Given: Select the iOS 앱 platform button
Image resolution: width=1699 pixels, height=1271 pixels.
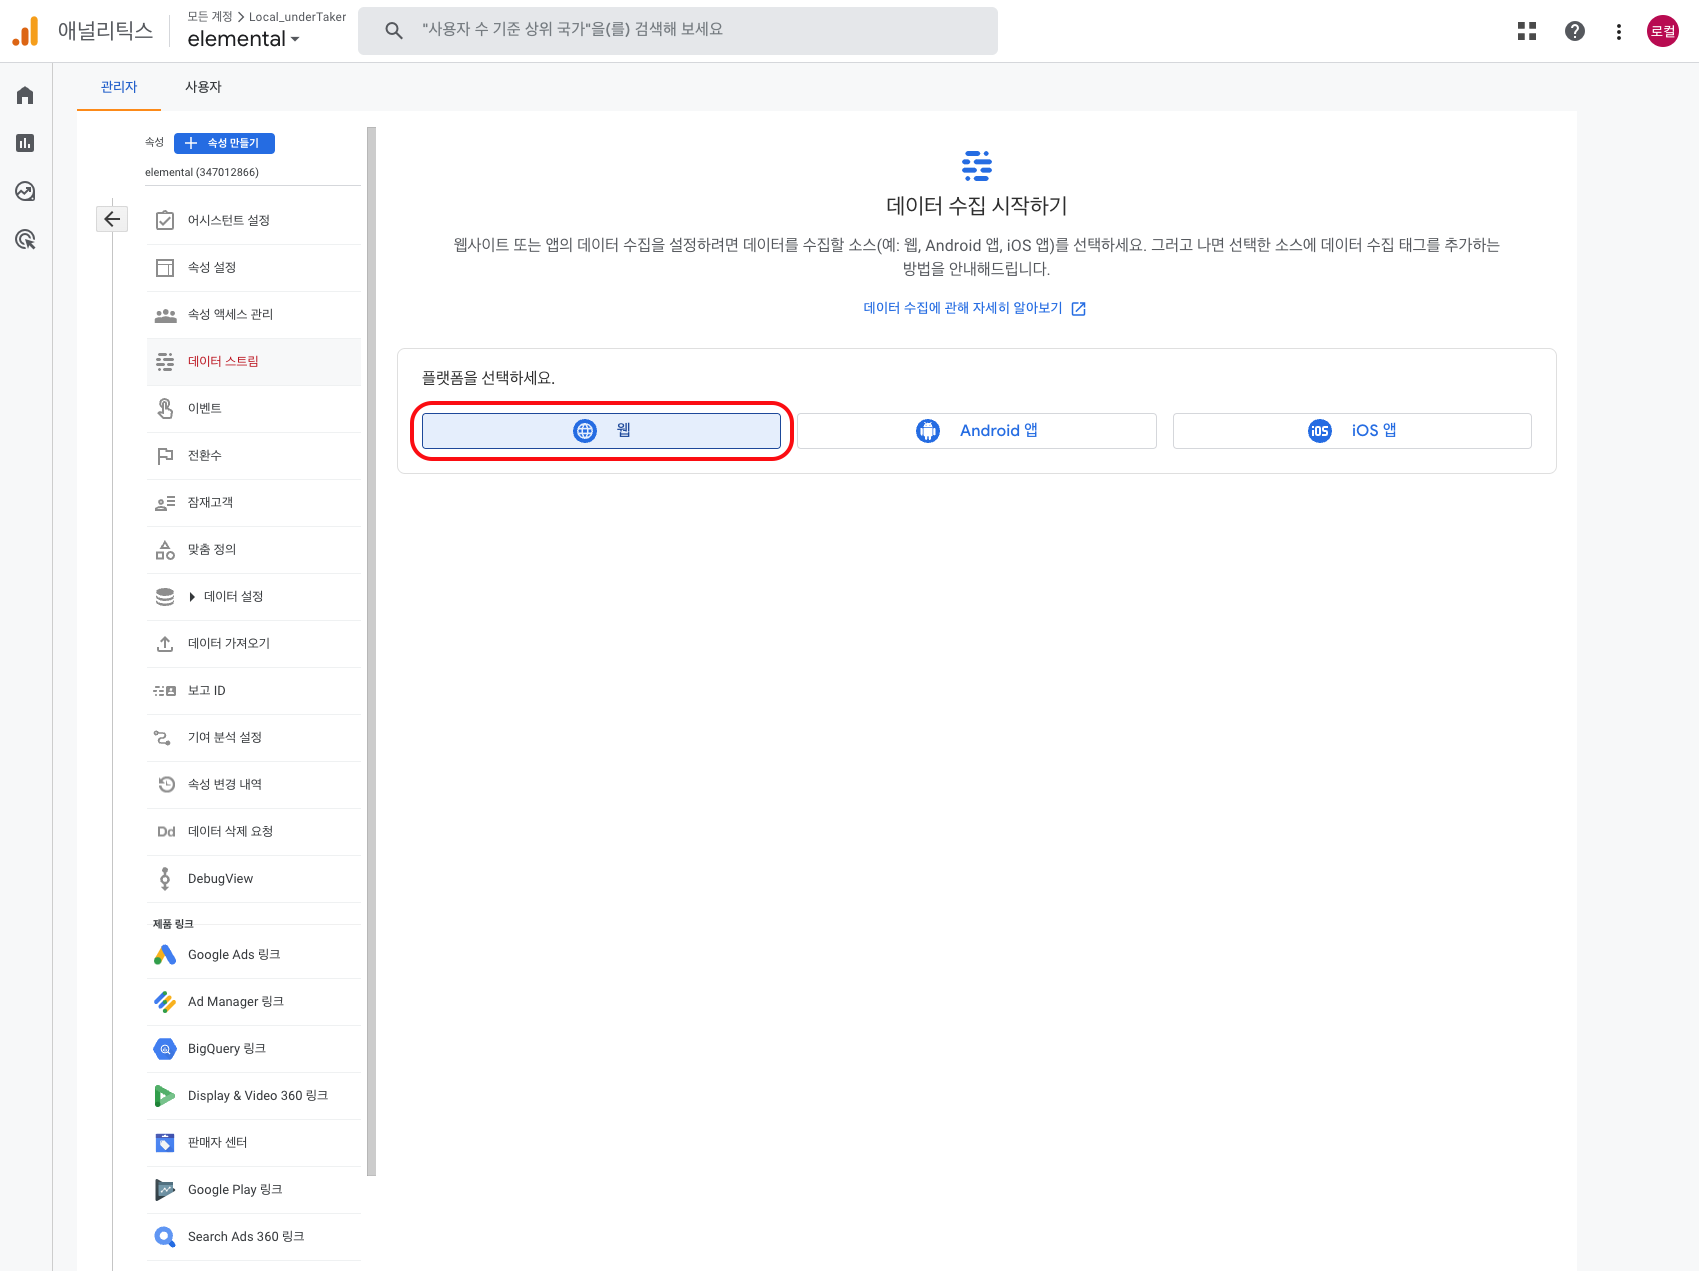Looking at the screenshot, I should 1351,431.
